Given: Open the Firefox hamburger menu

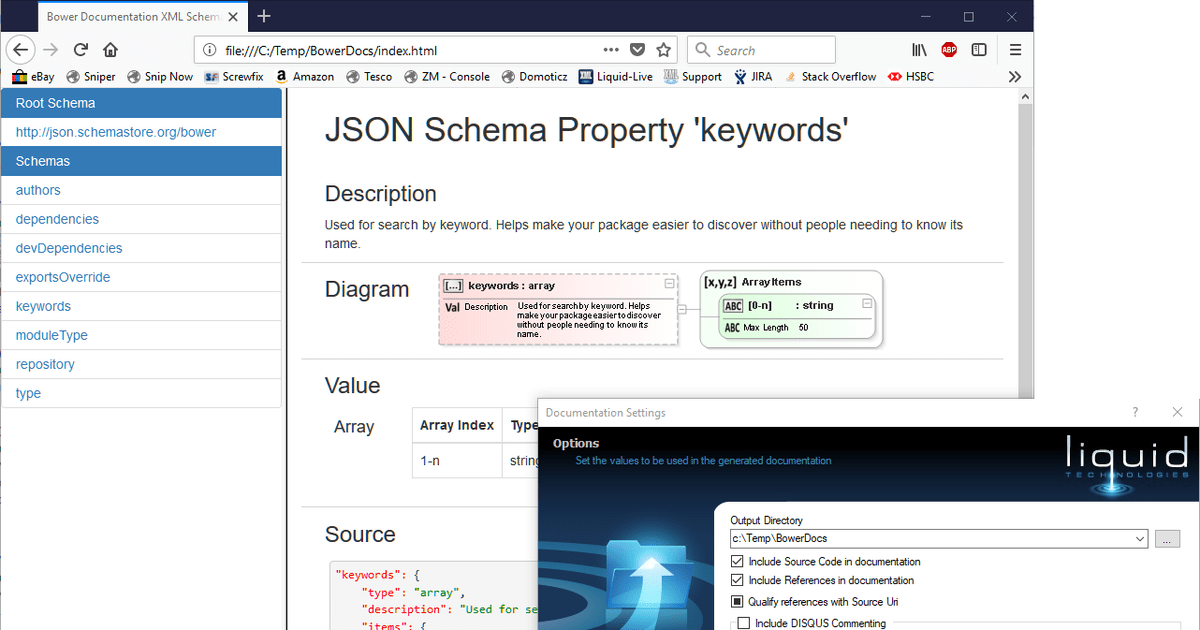Looking at the screenshot, I should tap(1015, 49).
